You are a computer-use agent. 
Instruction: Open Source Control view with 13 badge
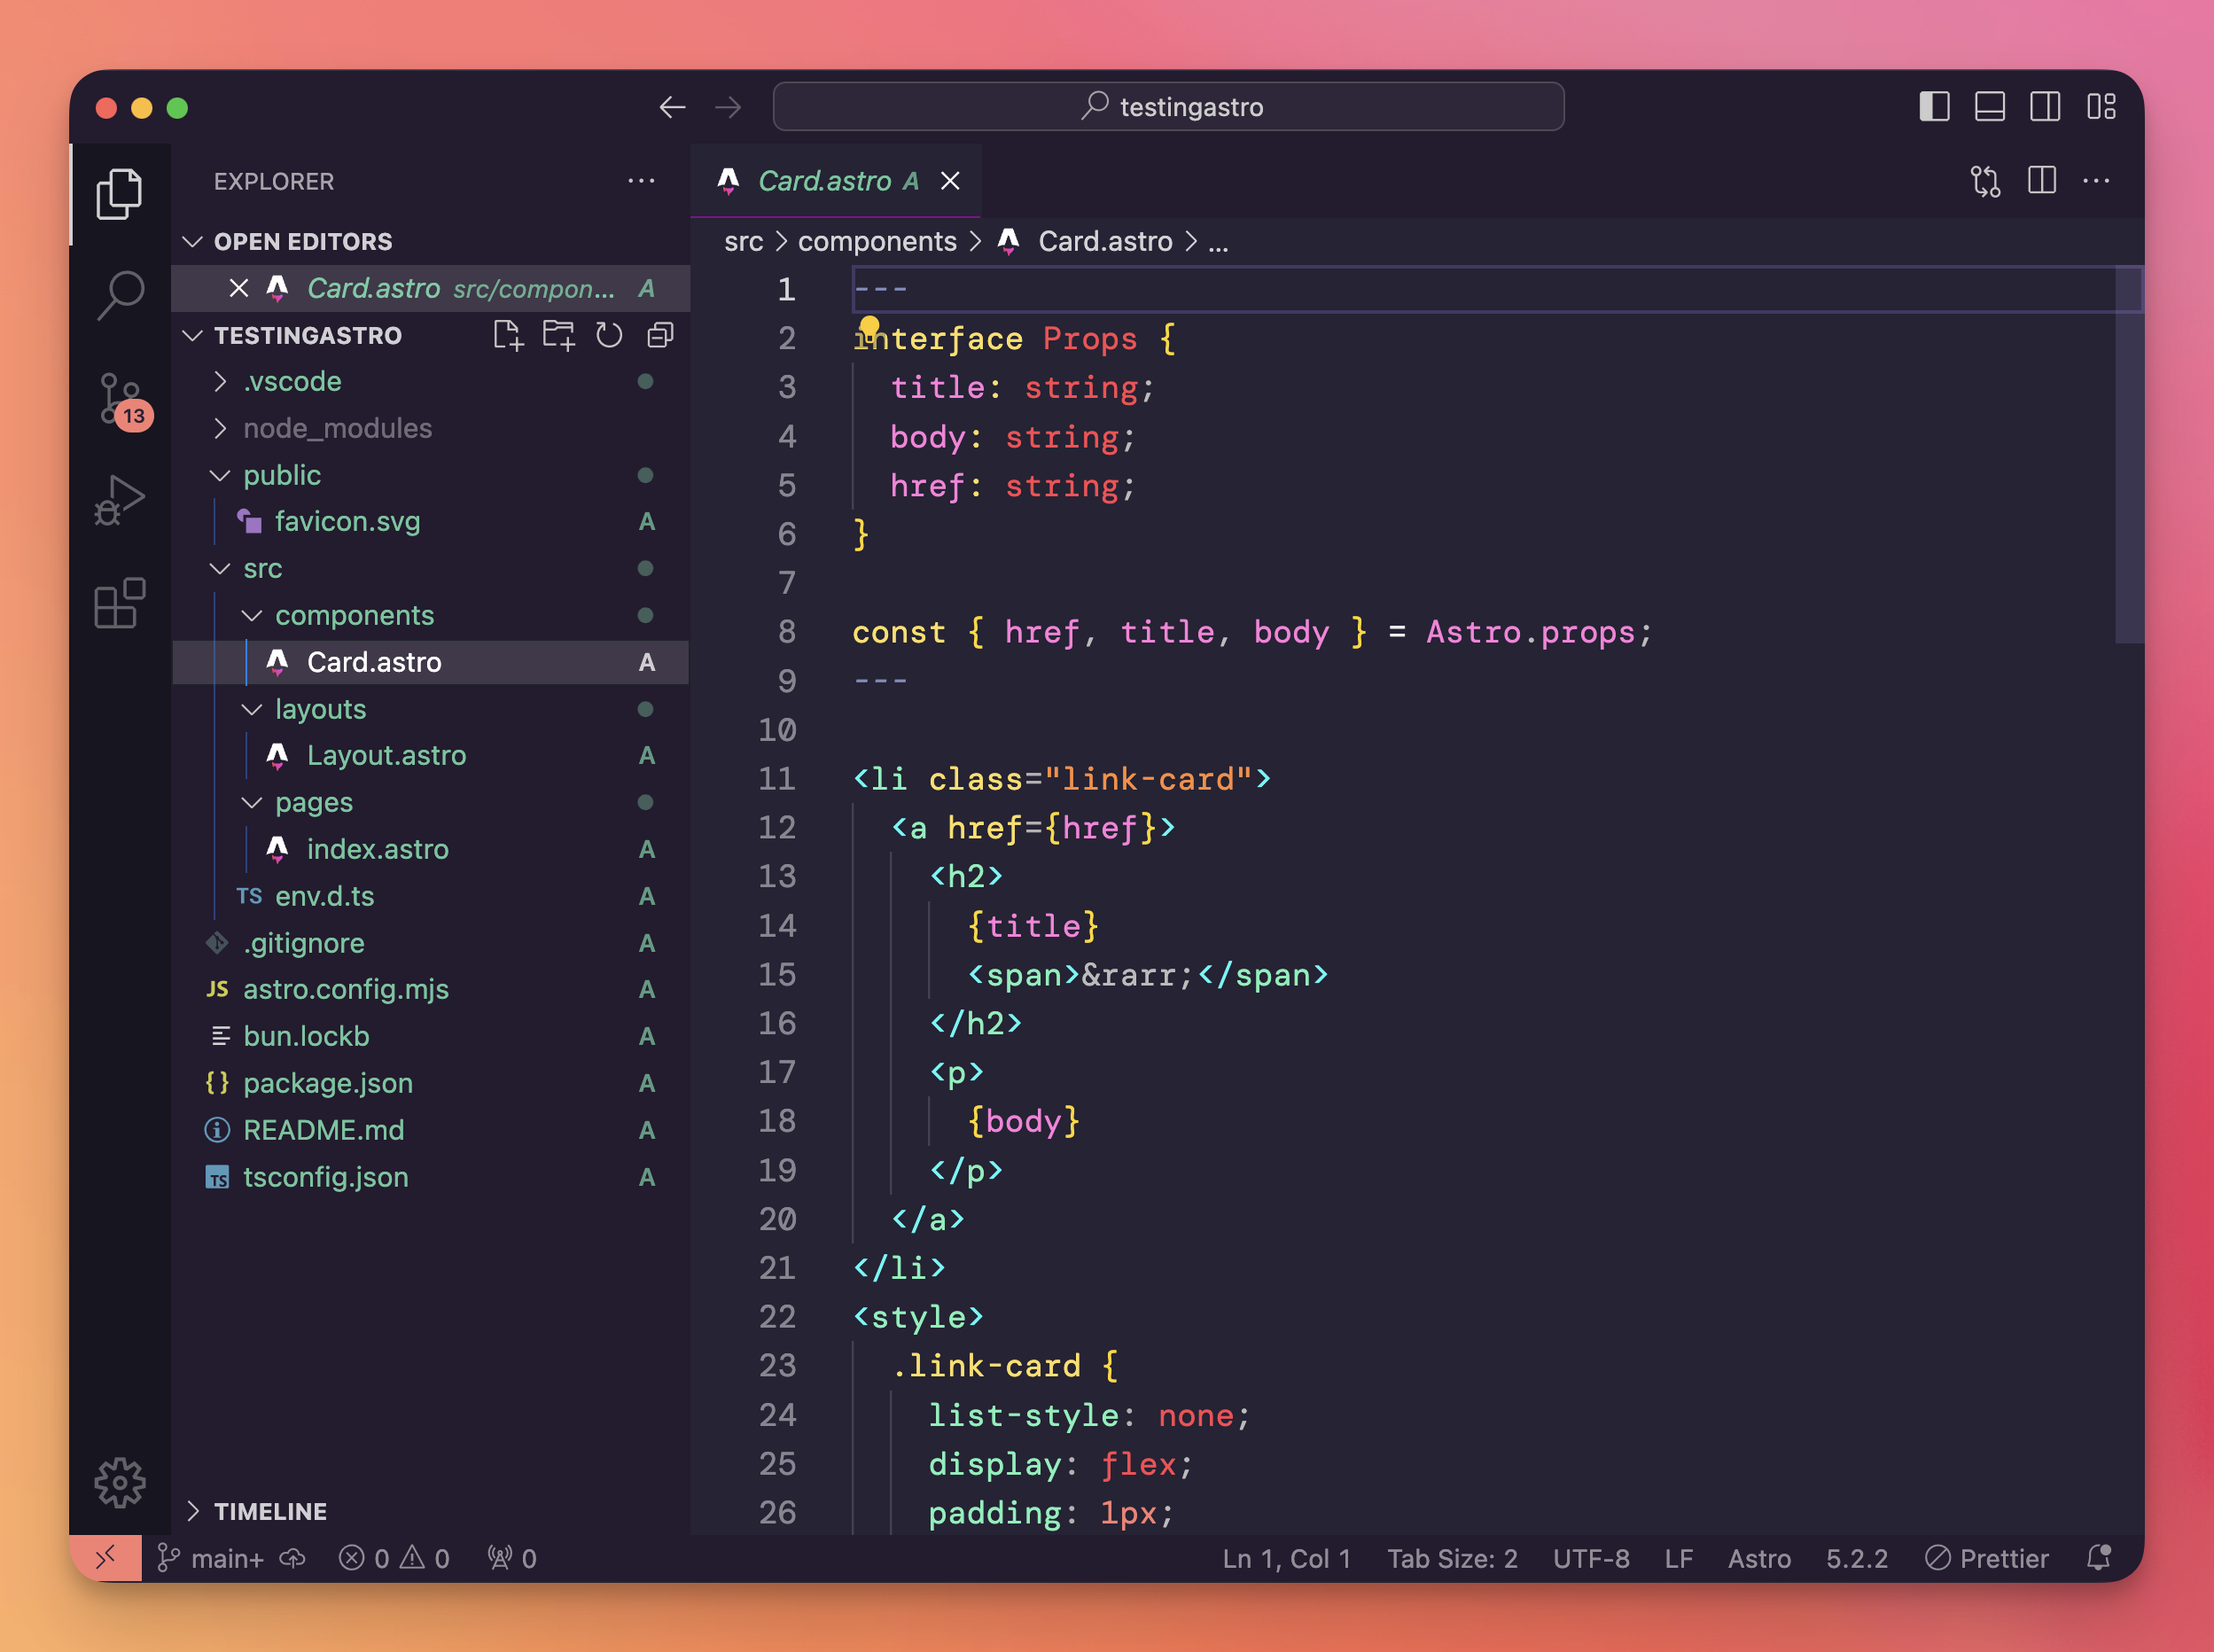click(x=120, y=398)
